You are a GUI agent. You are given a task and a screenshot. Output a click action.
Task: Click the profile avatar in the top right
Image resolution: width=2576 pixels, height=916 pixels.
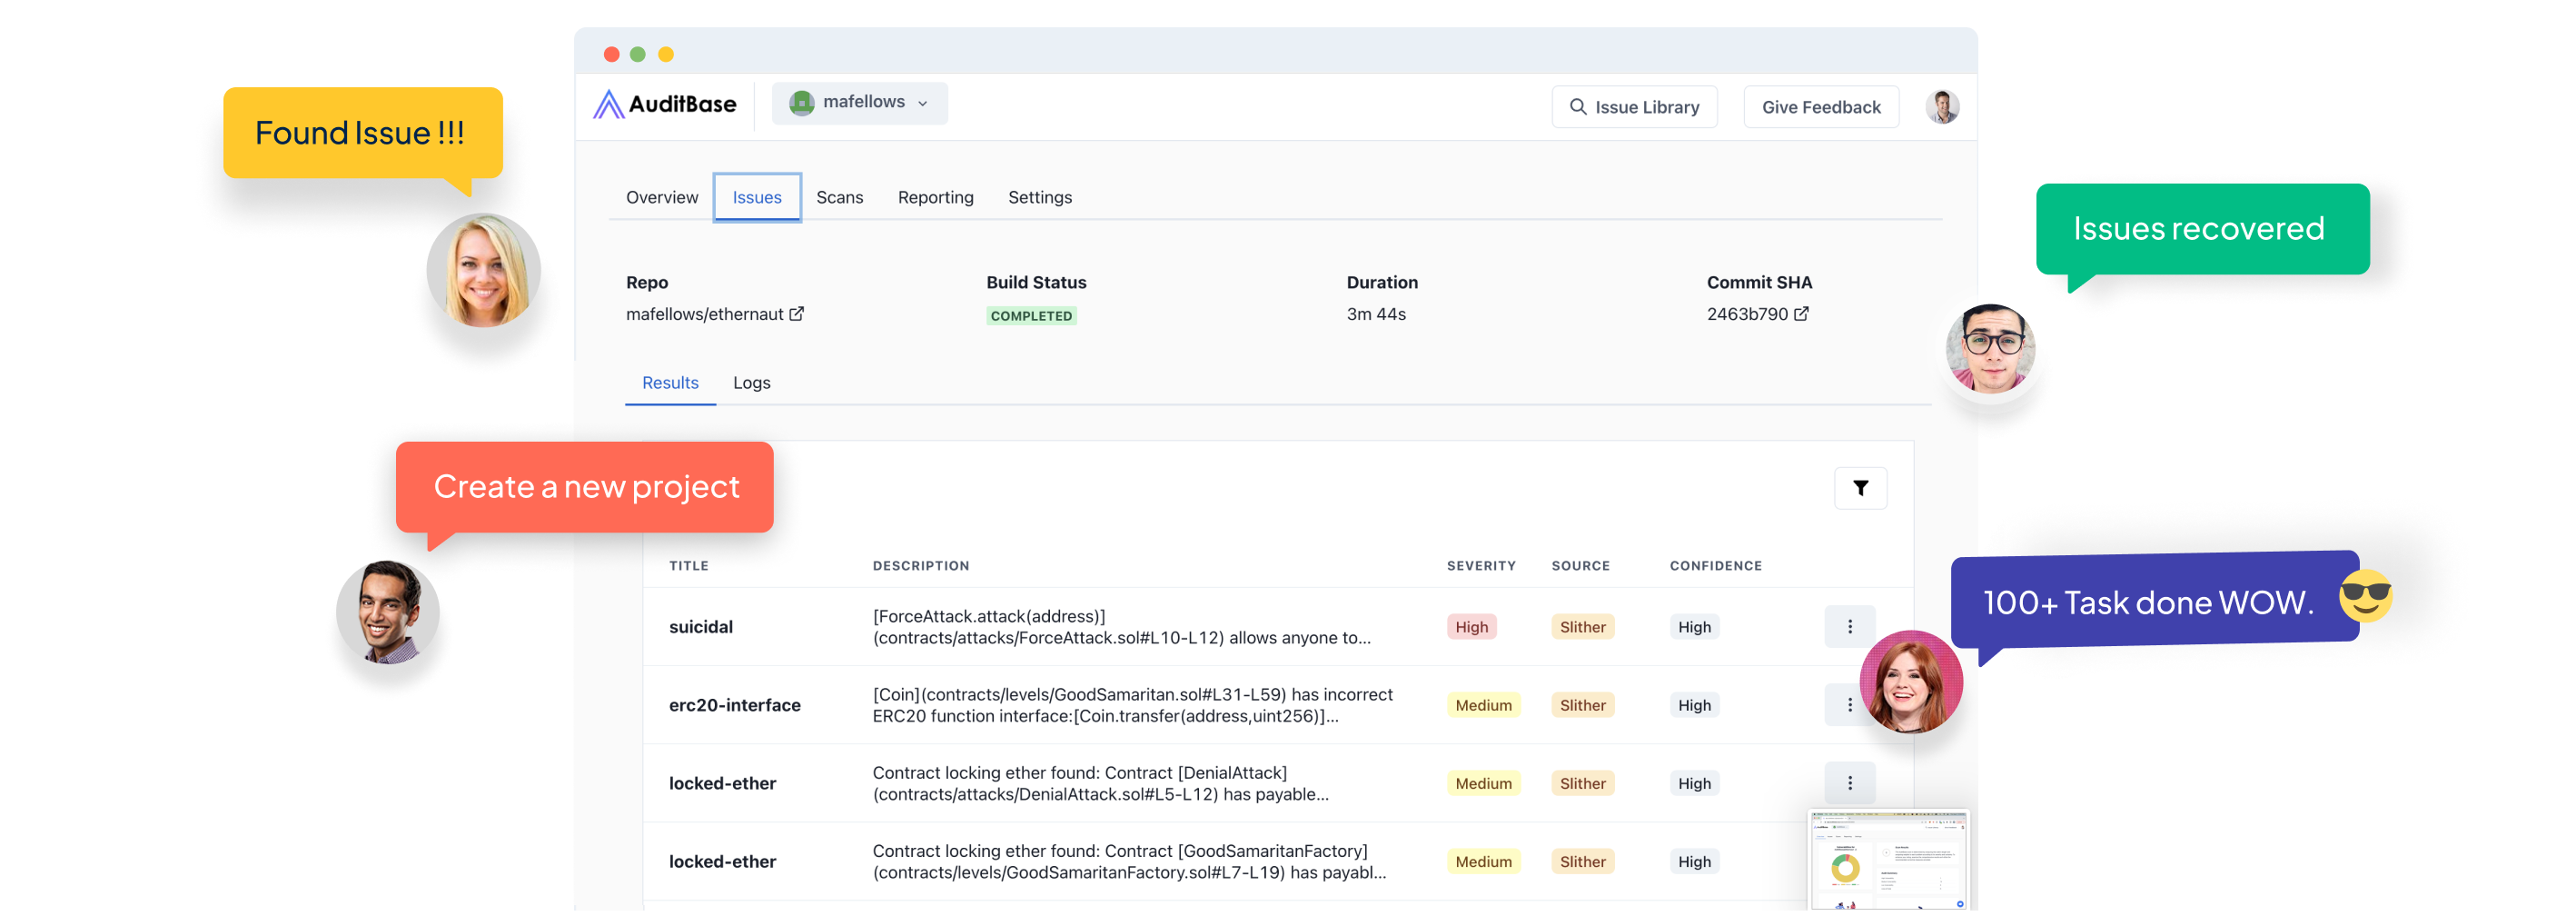pos(1941,106)
